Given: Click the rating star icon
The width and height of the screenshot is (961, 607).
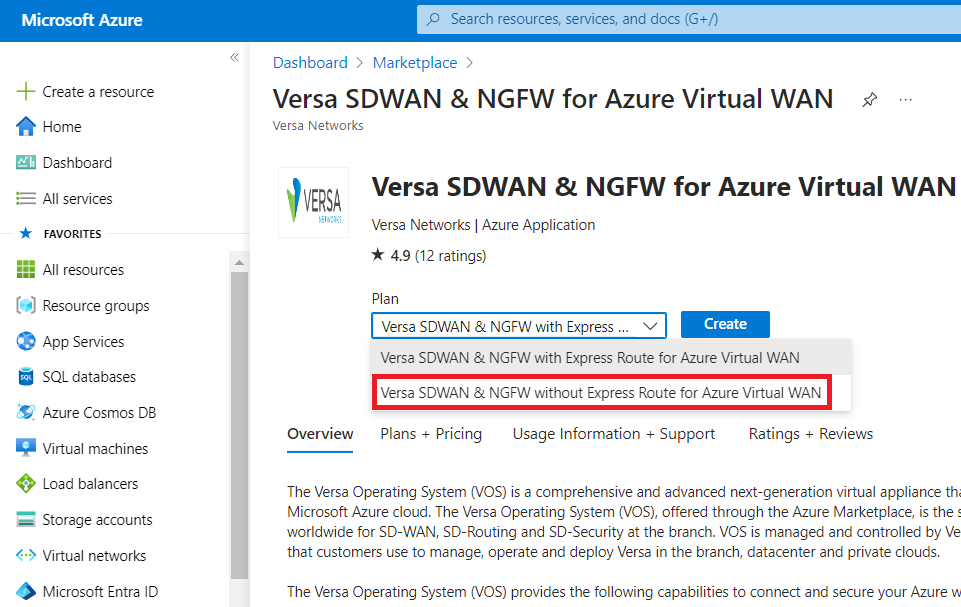Looking at the screenshot, I should pyautogui.click(x=378, y=254).
